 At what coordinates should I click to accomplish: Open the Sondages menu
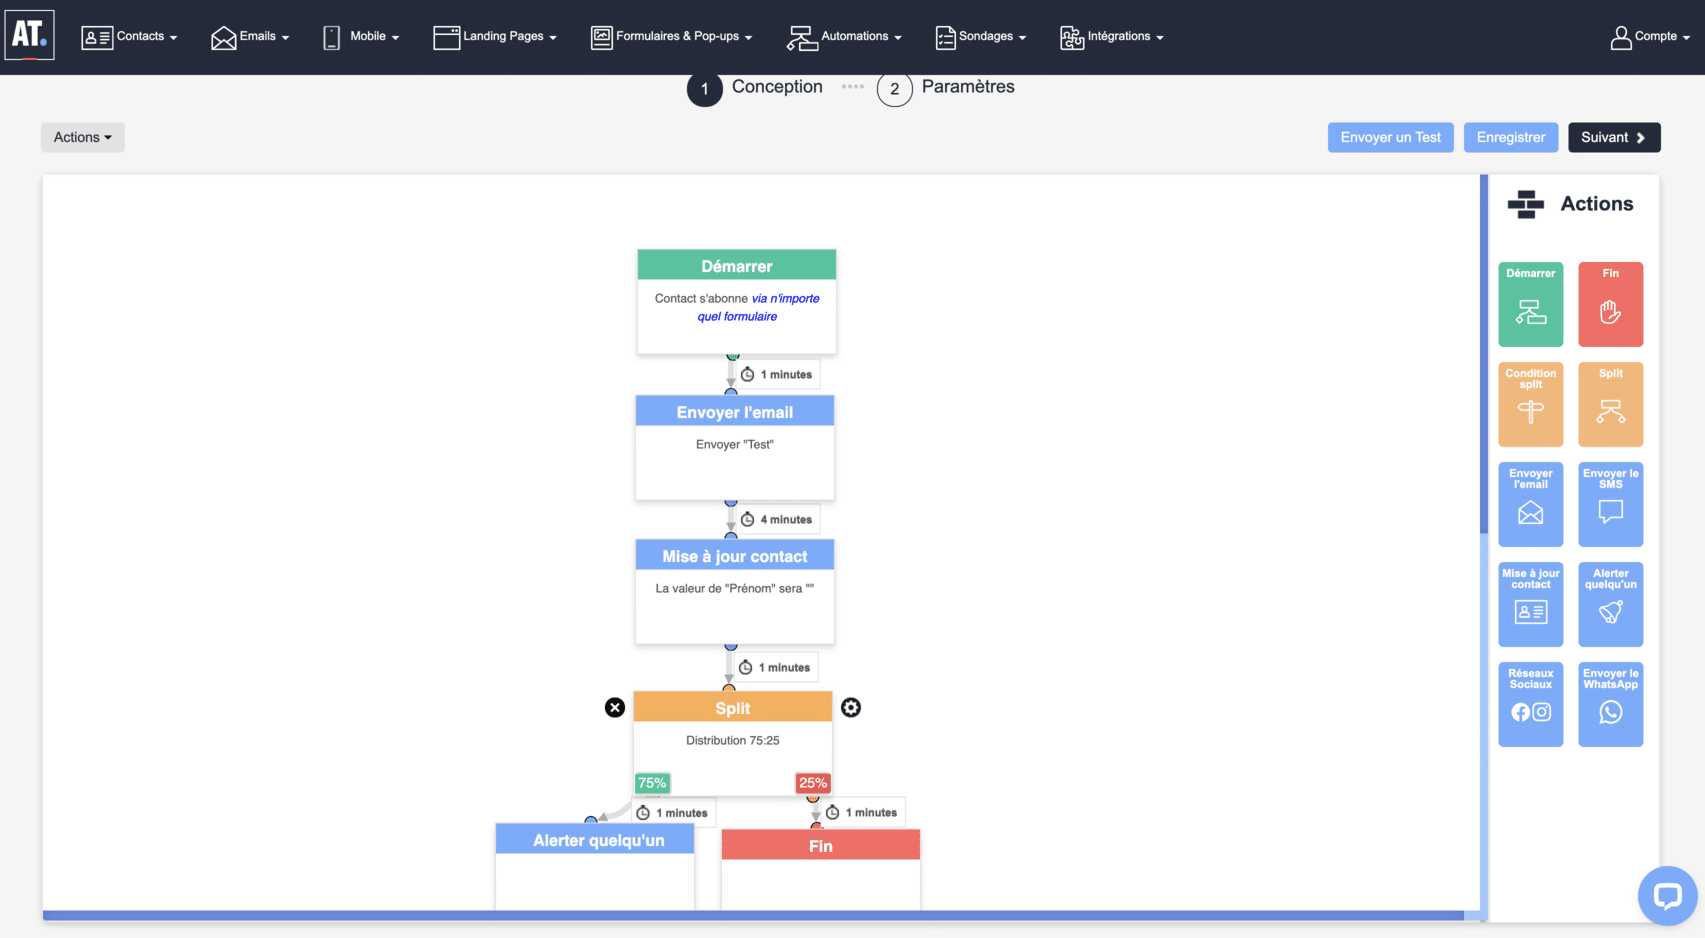point(981,37)
